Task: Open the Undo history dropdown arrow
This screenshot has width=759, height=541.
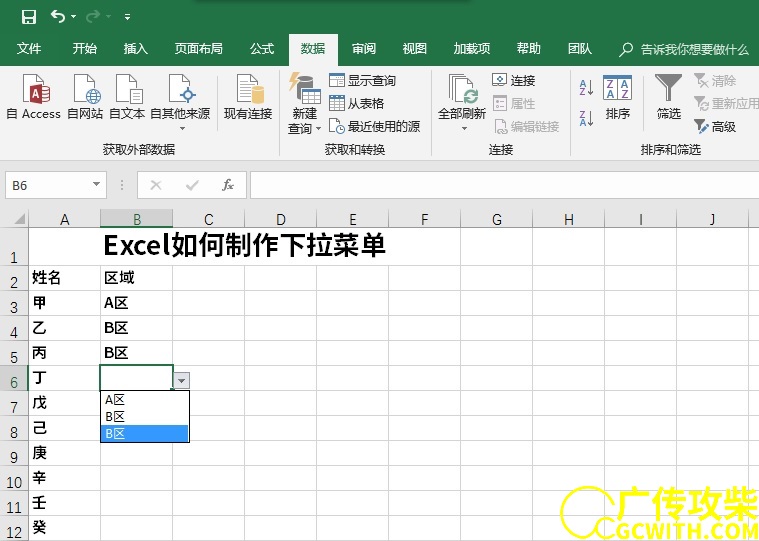Action: click(74, 17)
